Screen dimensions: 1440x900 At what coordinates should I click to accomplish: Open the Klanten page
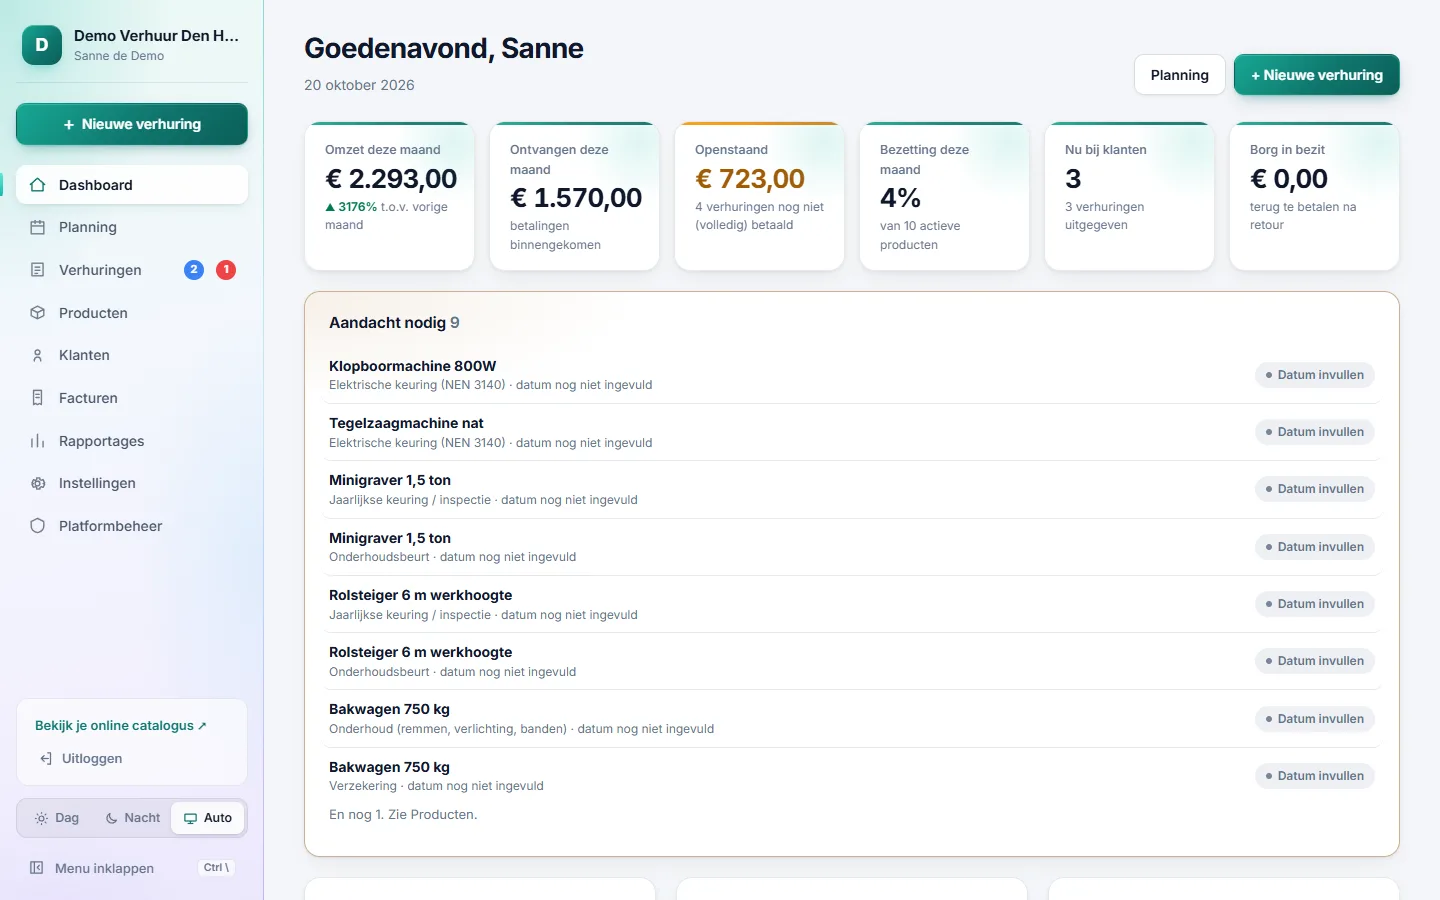132,355
